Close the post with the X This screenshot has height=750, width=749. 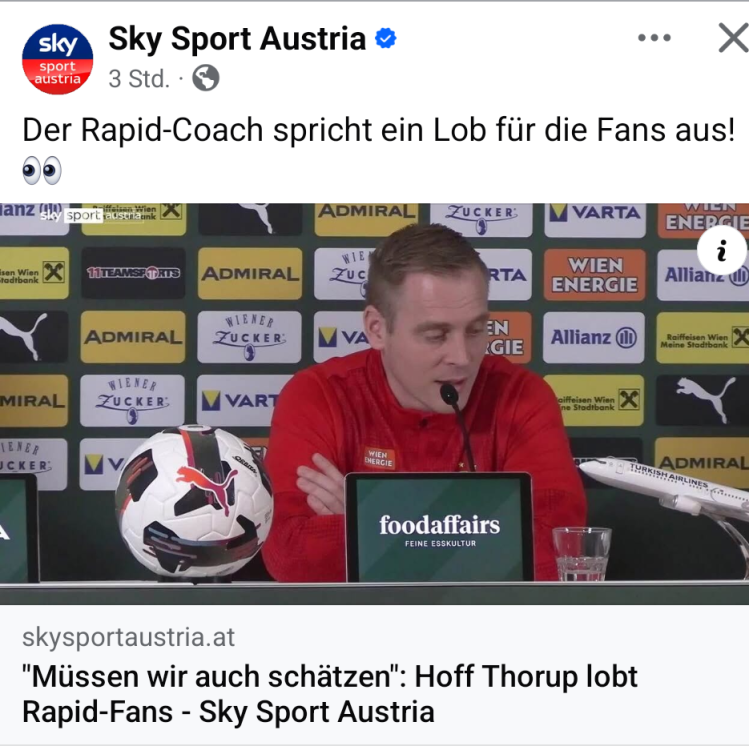(733, 38)
